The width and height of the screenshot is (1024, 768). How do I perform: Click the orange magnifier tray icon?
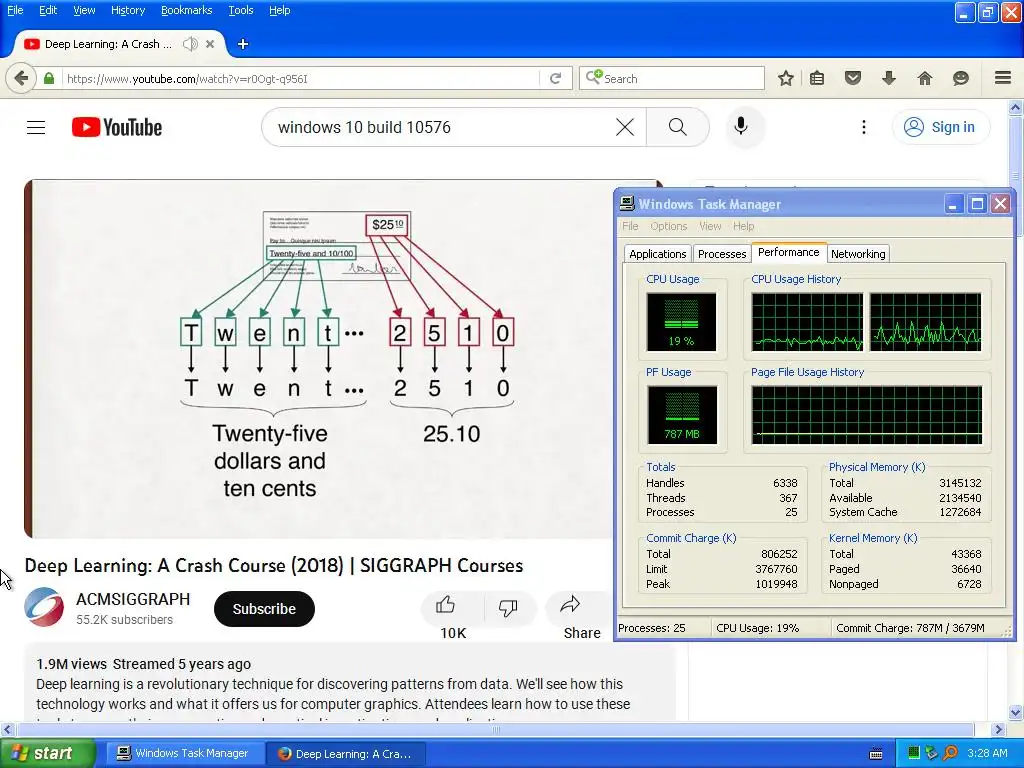coord(951,753)
